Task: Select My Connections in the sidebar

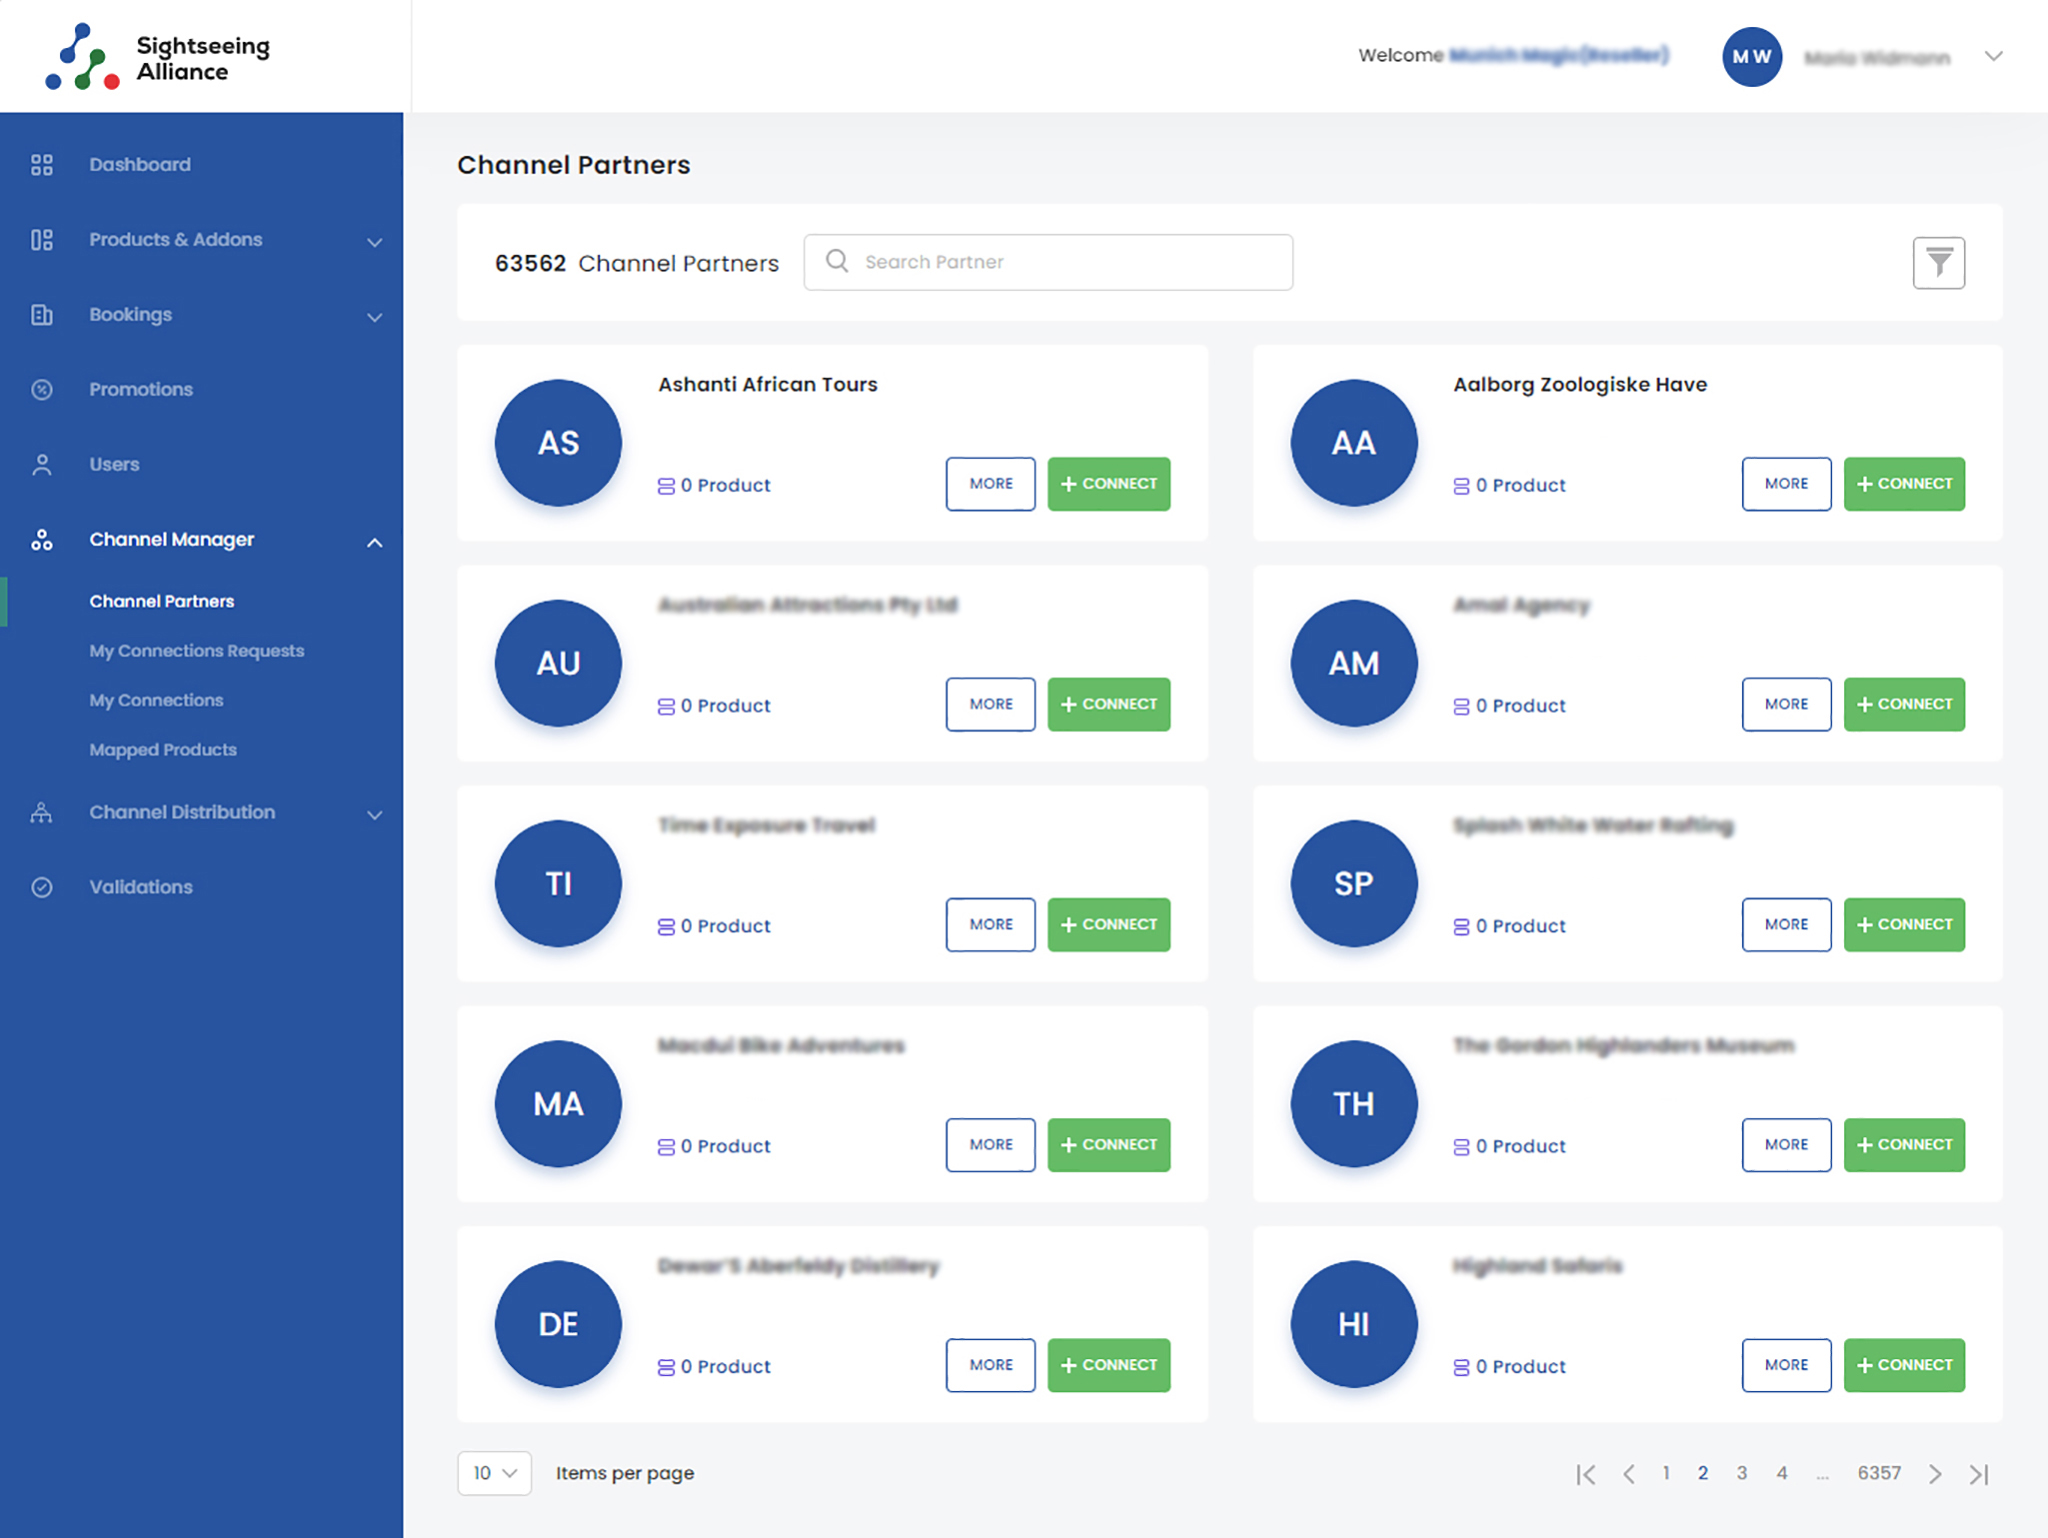Action: click(156, 700)
